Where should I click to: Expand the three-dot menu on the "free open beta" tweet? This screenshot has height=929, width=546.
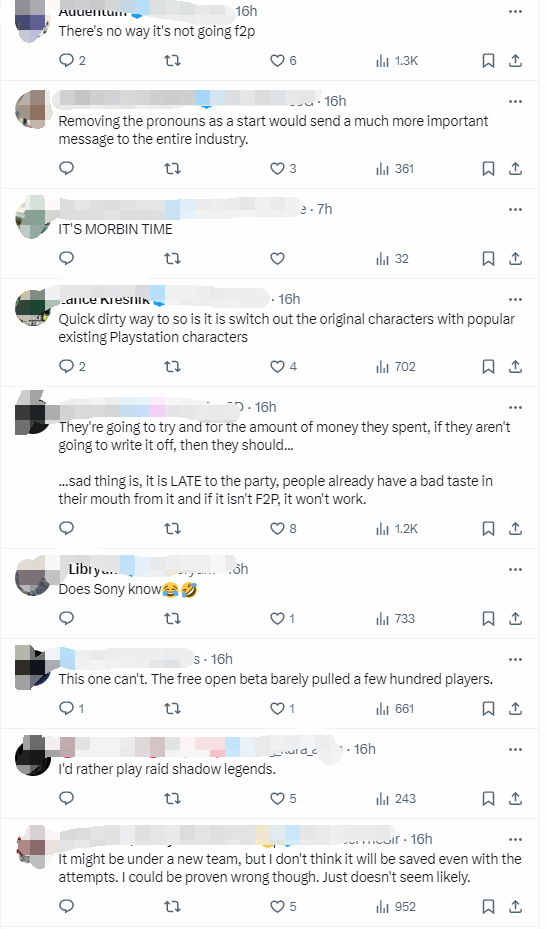point(515,659)
